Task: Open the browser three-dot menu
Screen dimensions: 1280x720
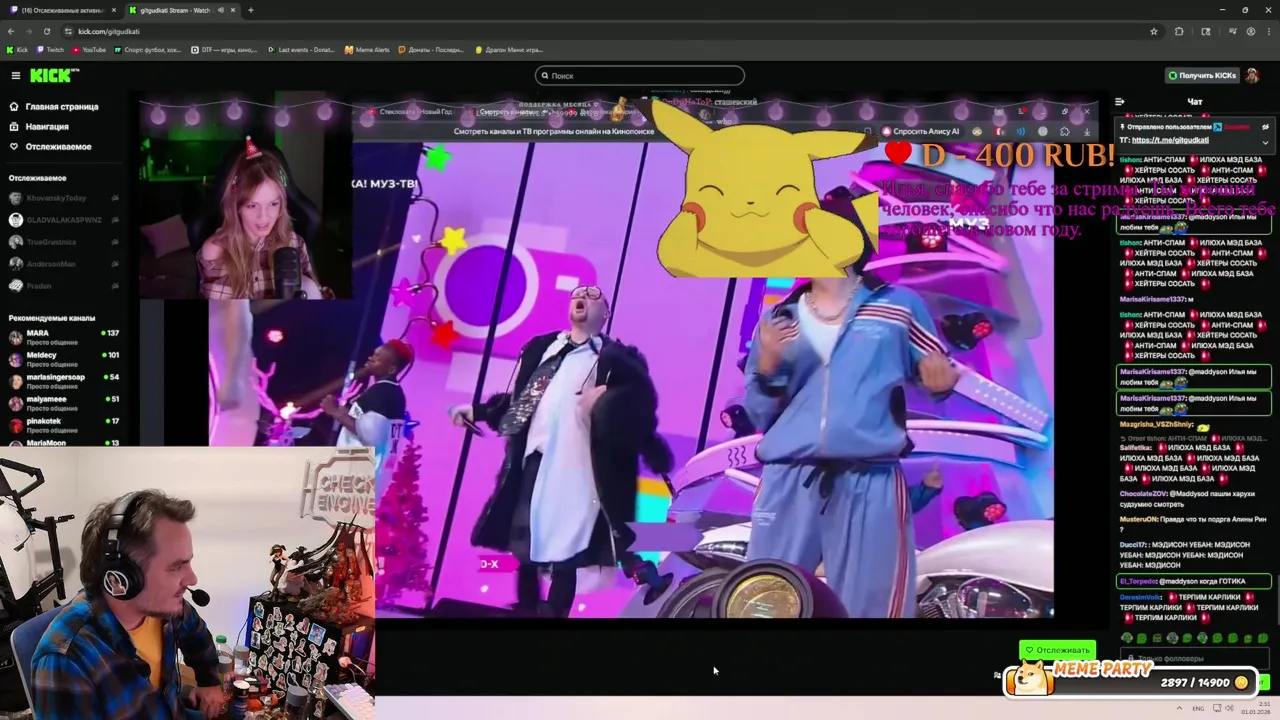Action: point(1268,31)
